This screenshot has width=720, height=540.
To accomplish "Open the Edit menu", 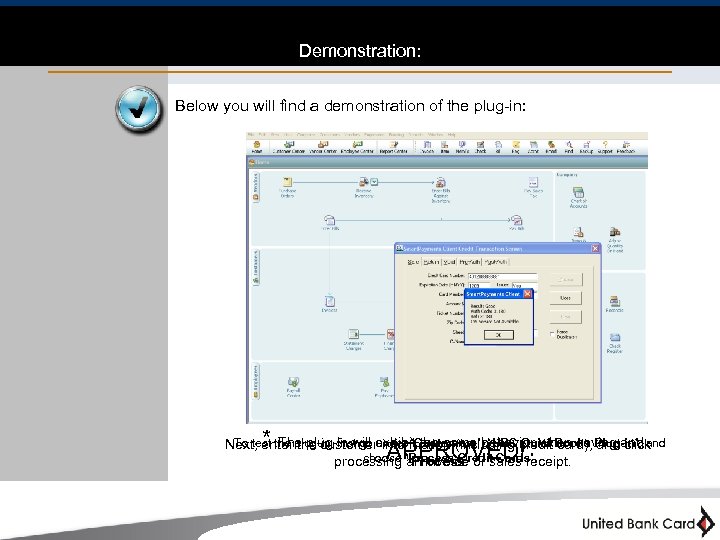I will [x=262, y=135].
